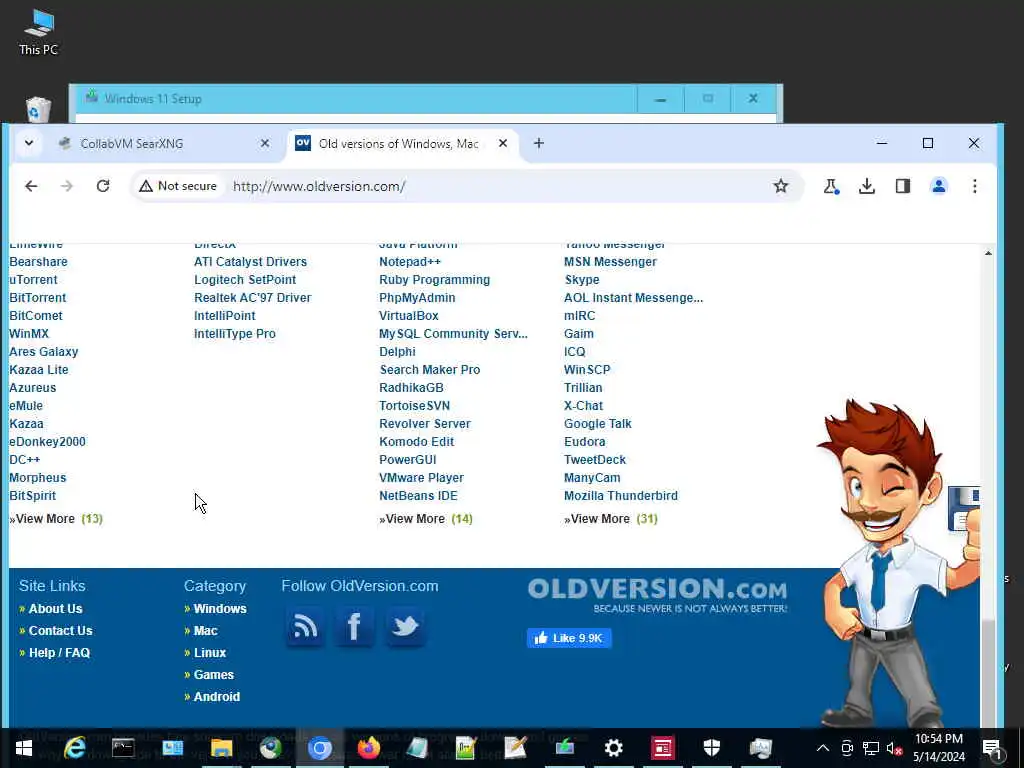Open the Twitter bird icon in footer
Viewport: 1024px width, 768px height.
405,626
